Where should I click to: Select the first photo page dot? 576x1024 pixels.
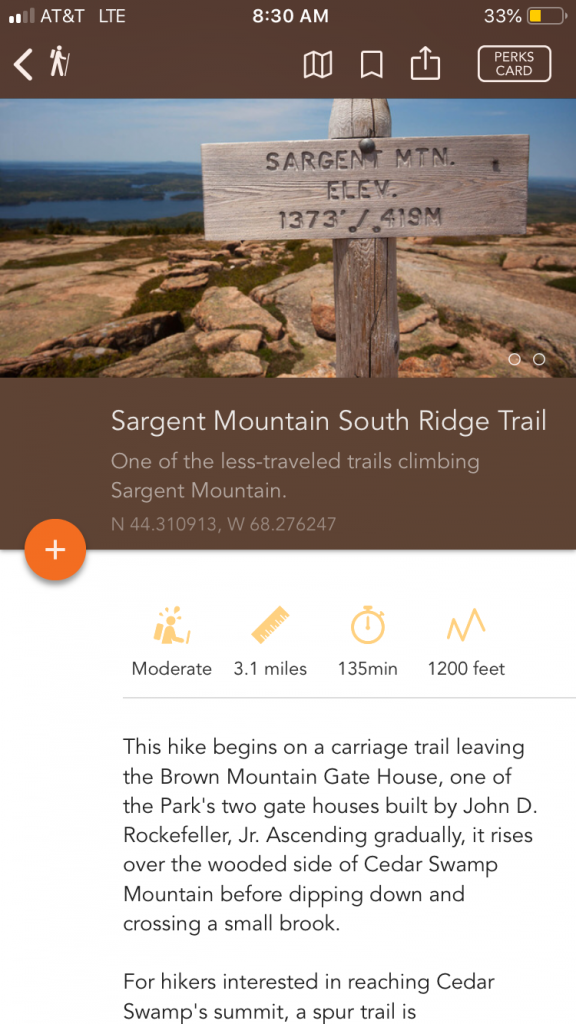515,359
